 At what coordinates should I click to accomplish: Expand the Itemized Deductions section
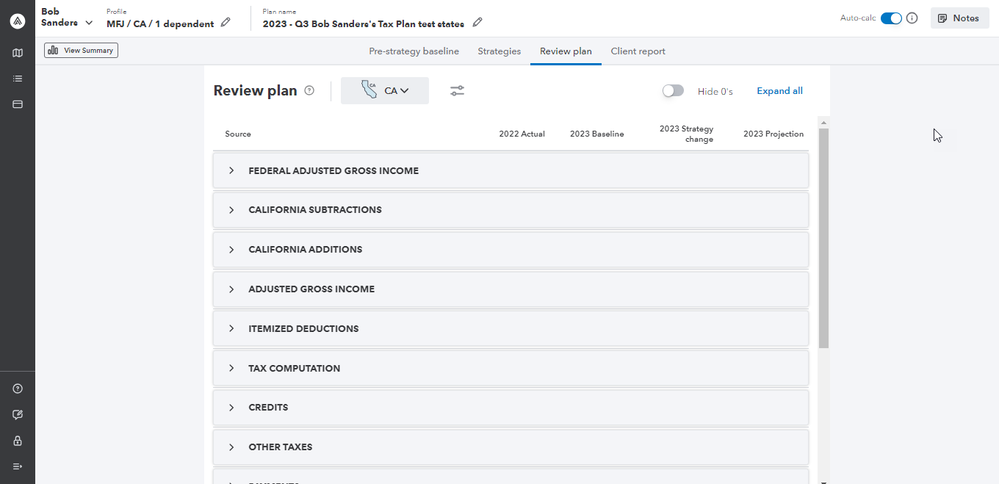[x=231, y=329]
